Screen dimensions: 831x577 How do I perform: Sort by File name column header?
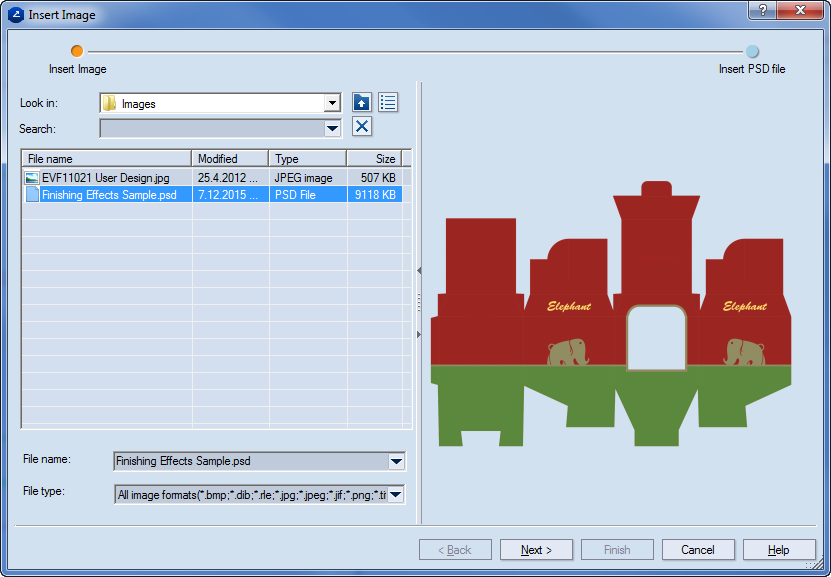(x=106, y=158)
